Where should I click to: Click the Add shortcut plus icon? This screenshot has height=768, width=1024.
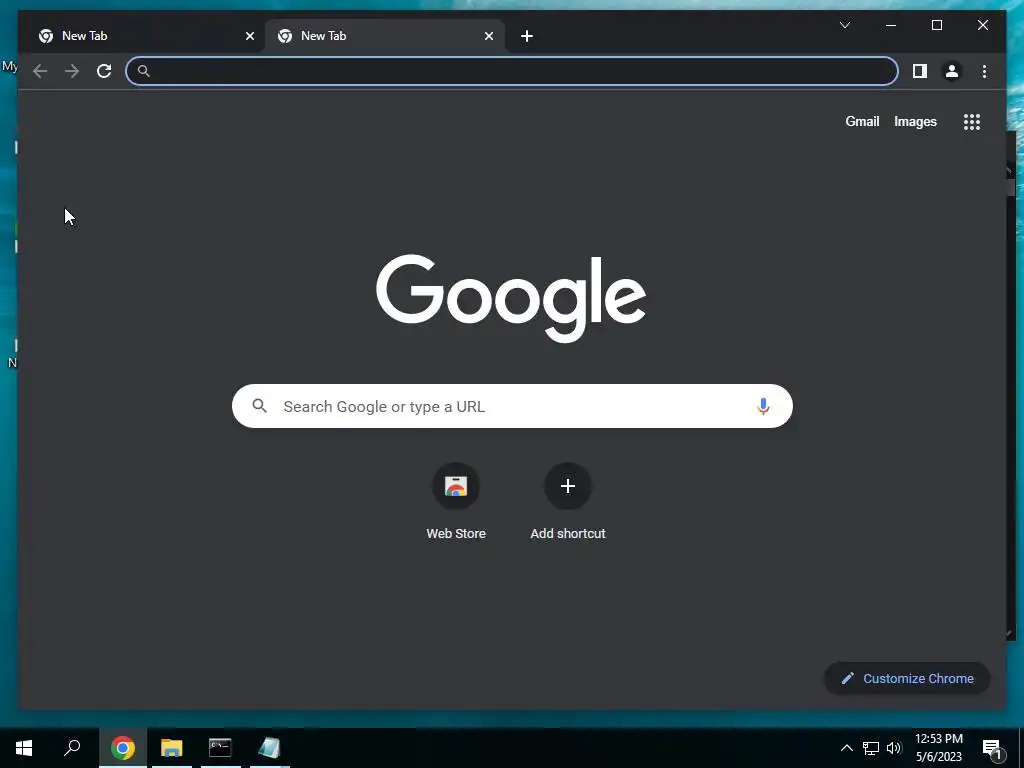click(568, 486)
